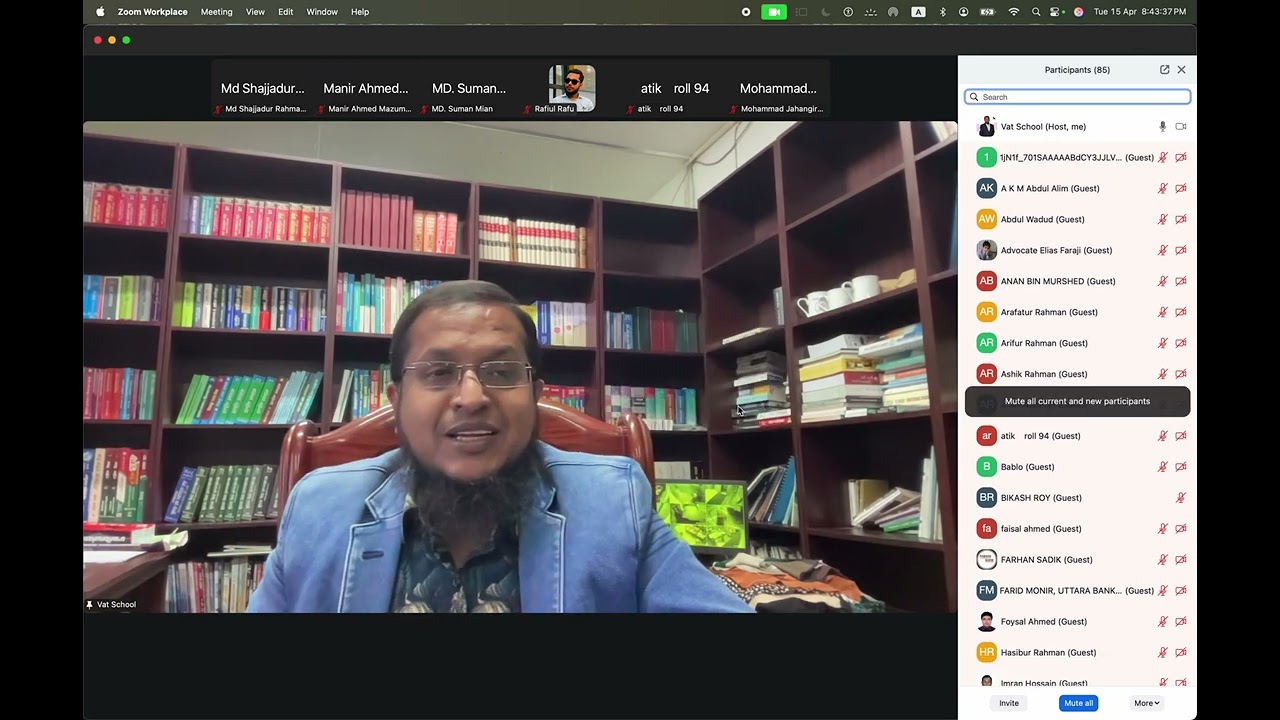Select participant 1jN1f_701SAAAAABdCY3JJLV row
This screenshot has width=1280, height=720.
1077,158
